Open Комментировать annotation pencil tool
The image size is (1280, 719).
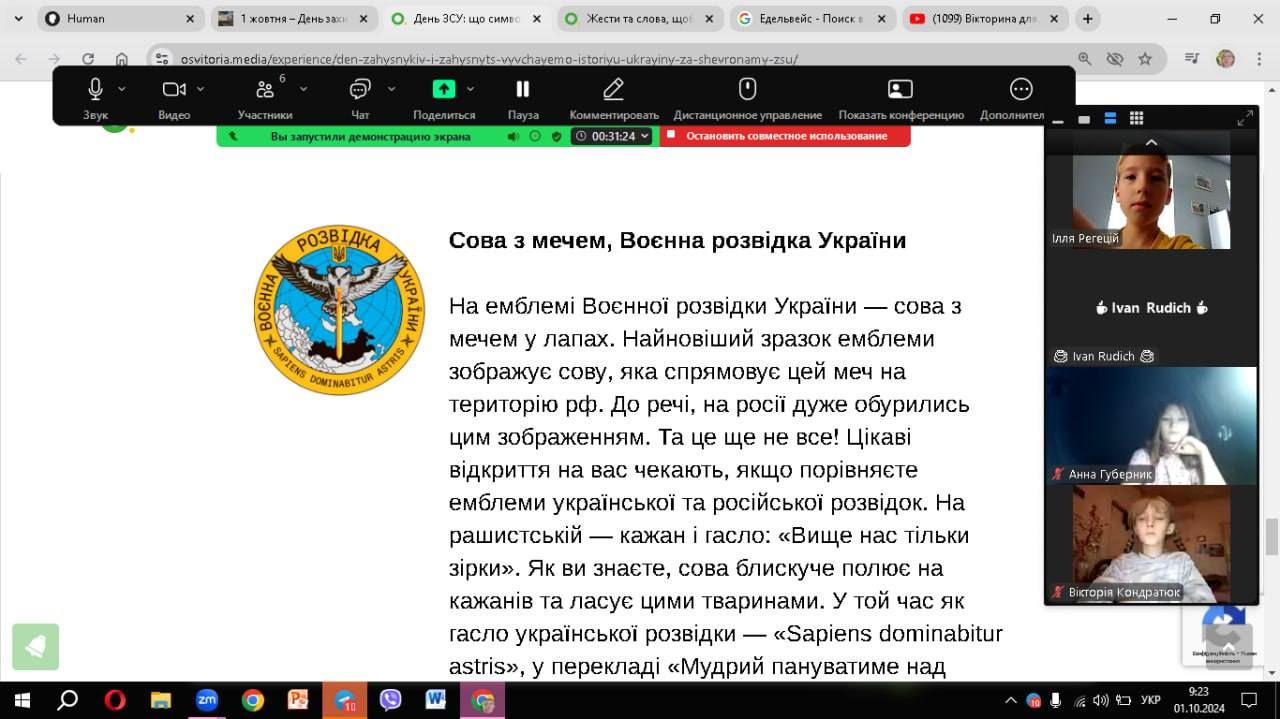[x=614, y=90]
